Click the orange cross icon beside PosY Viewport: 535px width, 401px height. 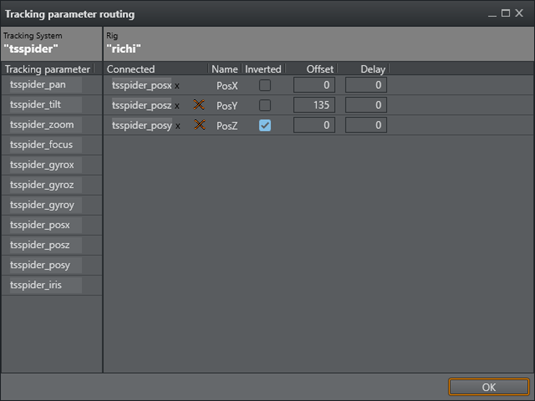coord(199,105)
